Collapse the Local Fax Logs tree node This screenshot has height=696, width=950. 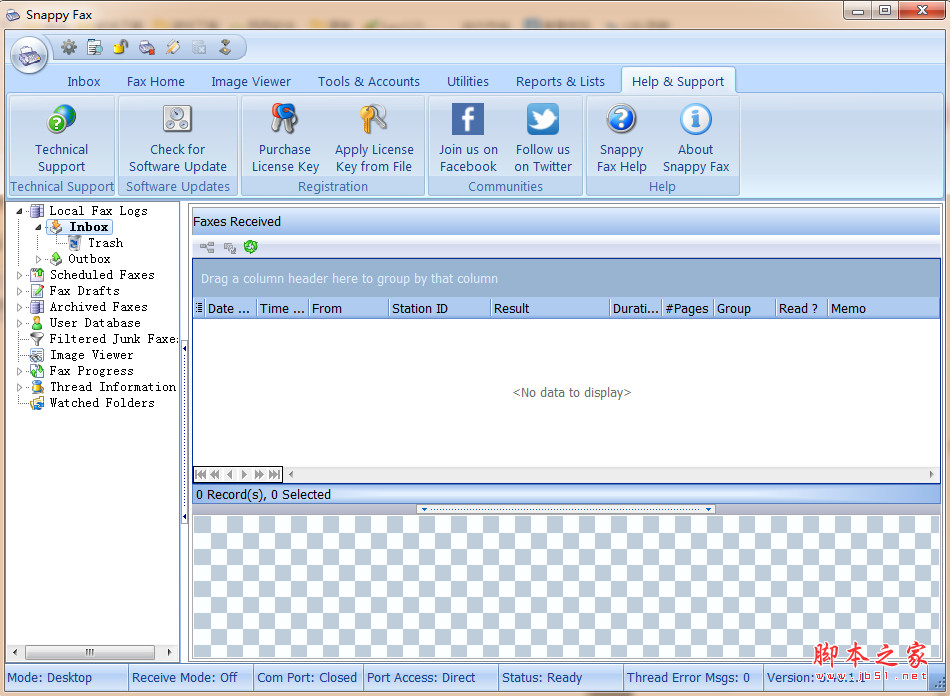pyautogui.click(x=19, y=211)
